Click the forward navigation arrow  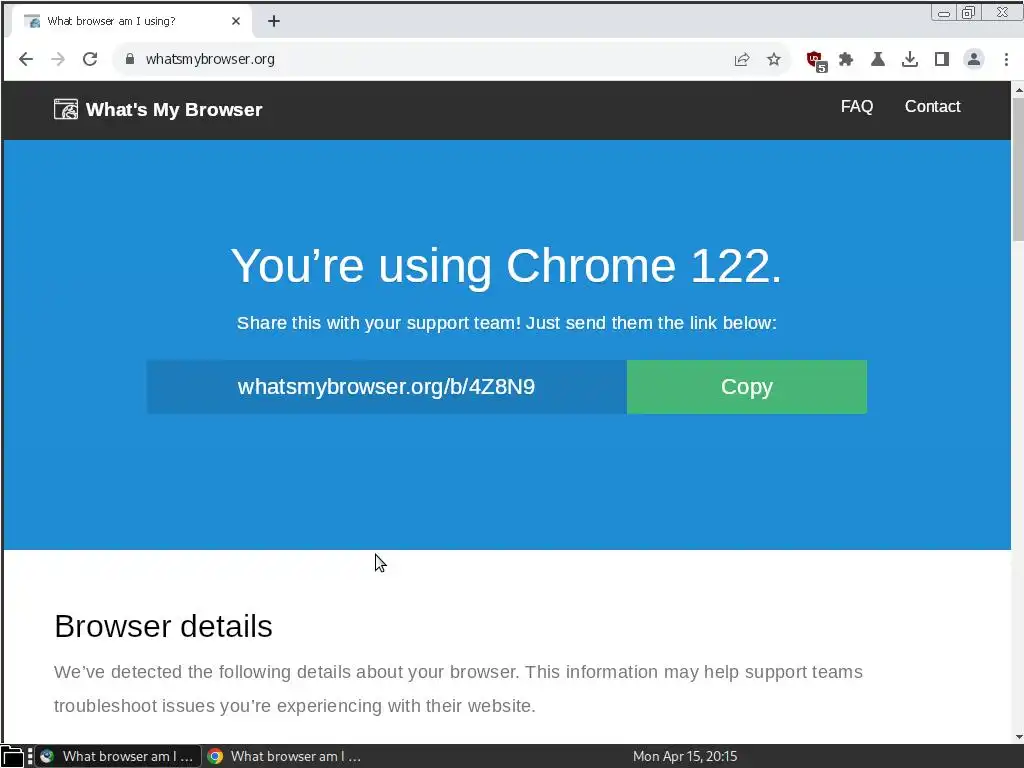(58, 59)
